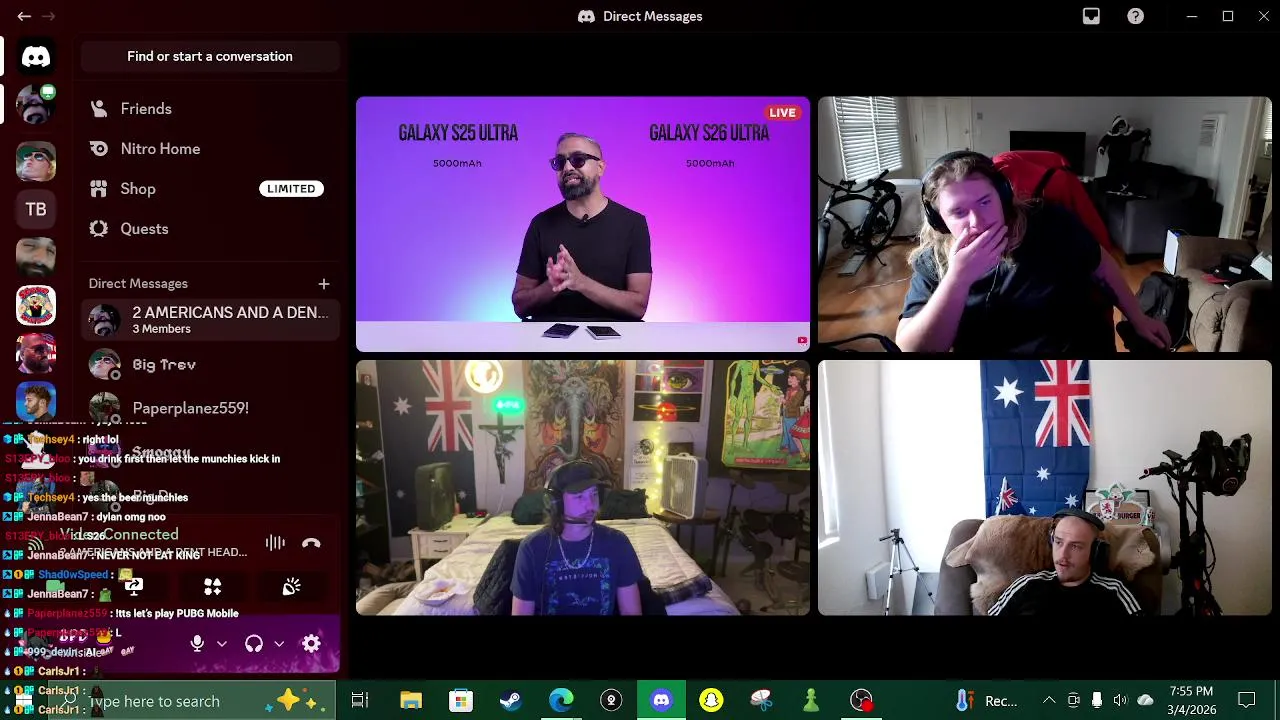Focus the webcam tile with black gaming chair
The height and width of the screenshot is (720, 1280).
[1045, 224]
